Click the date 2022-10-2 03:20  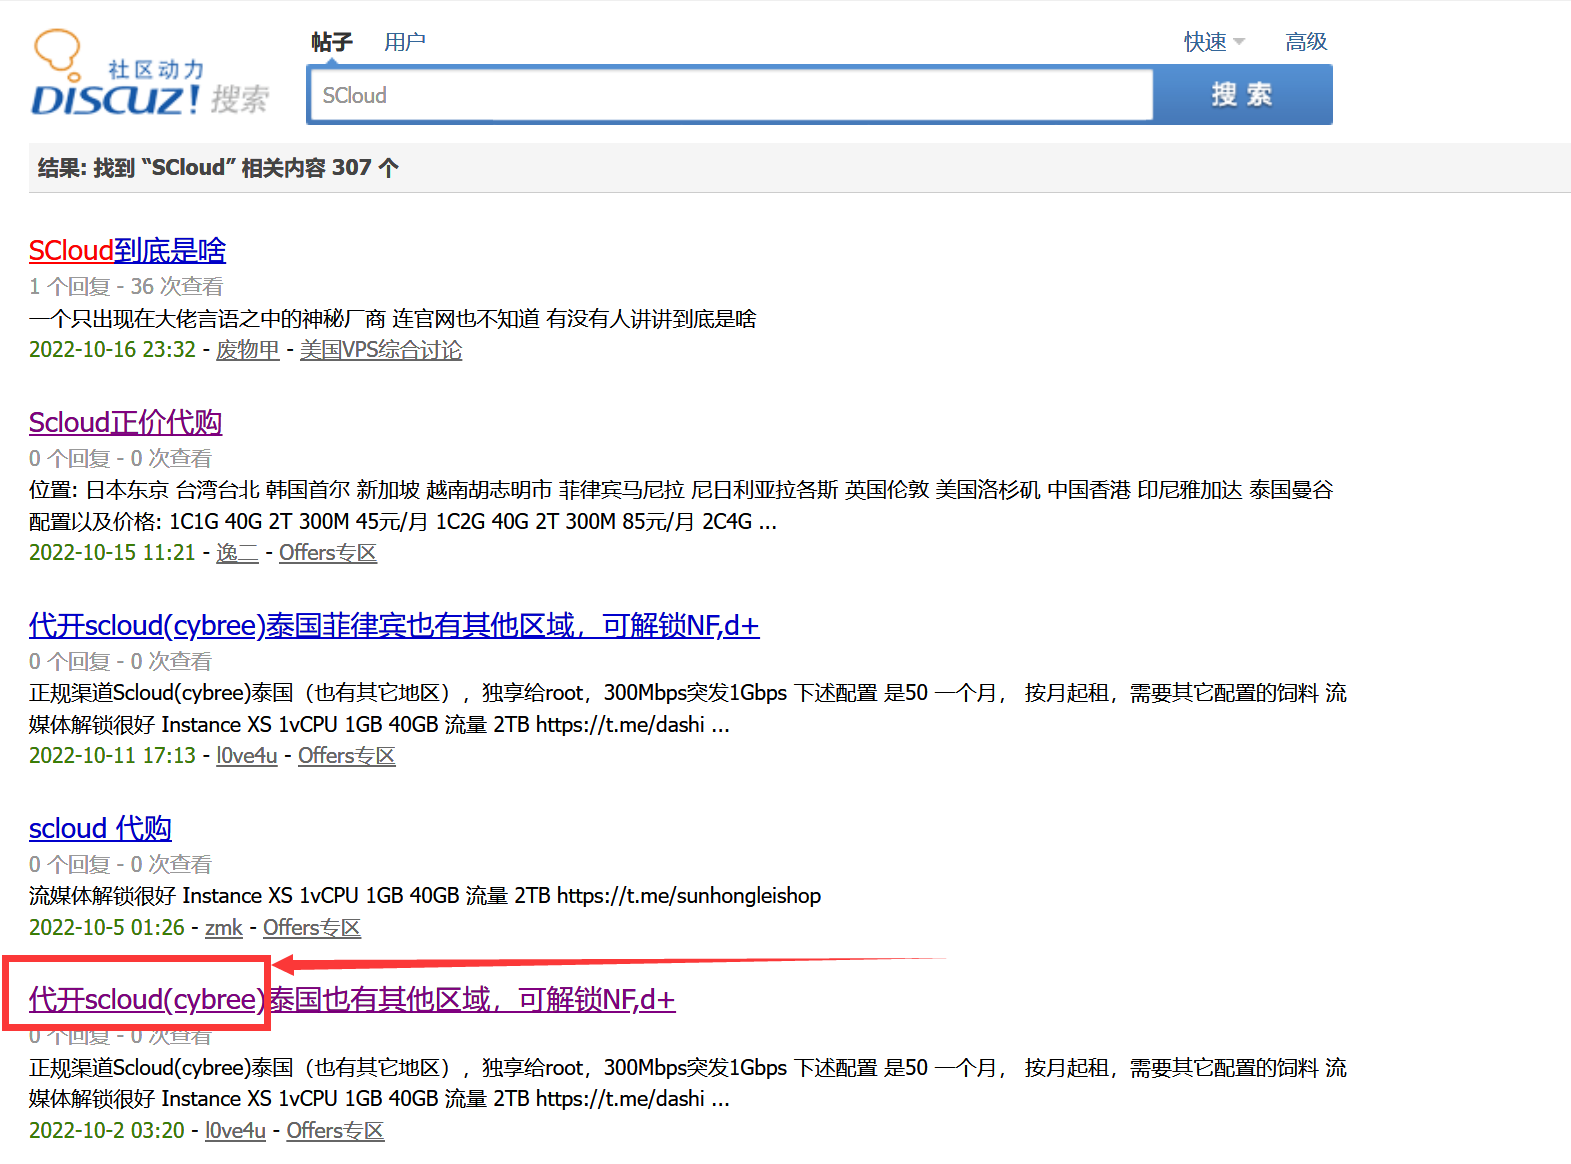(107, 1131)
